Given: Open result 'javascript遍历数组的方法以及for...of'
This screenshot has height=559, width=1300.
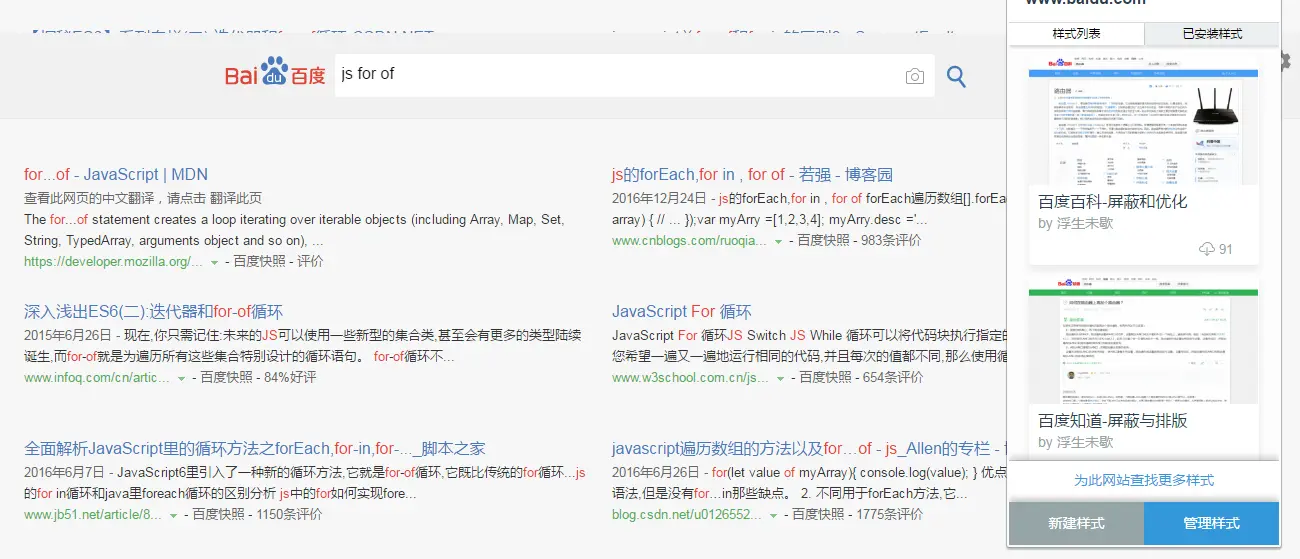Looking at the screenshot, I should click(808, 448).
